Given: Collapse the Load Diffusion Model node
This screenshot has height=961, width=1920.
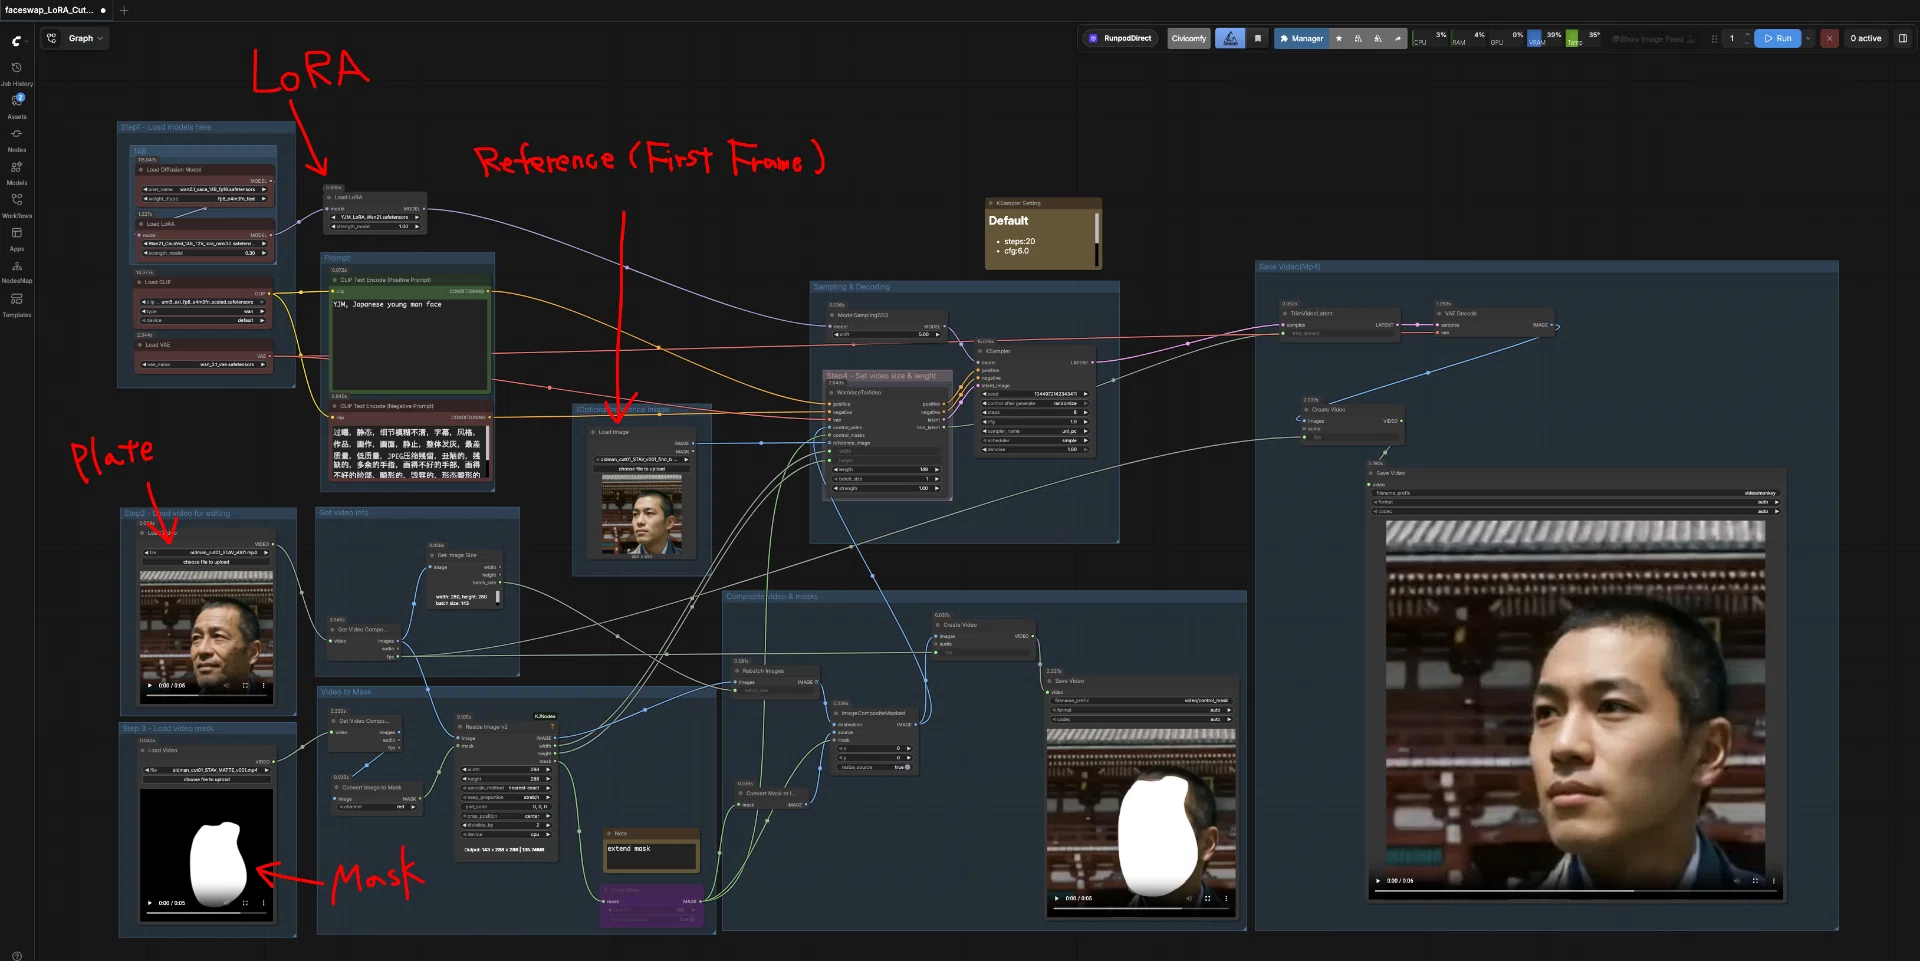Looking at the screenshot, I should 141,170.
